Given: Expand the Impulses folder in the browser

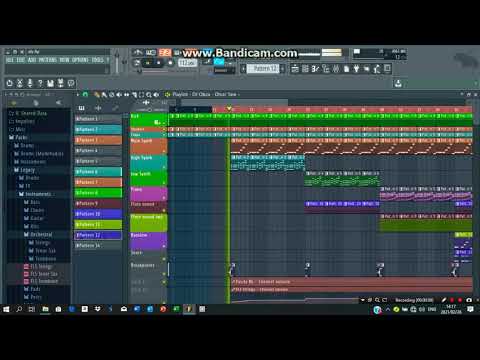Looking at the screenshot, I should point(25,121).
